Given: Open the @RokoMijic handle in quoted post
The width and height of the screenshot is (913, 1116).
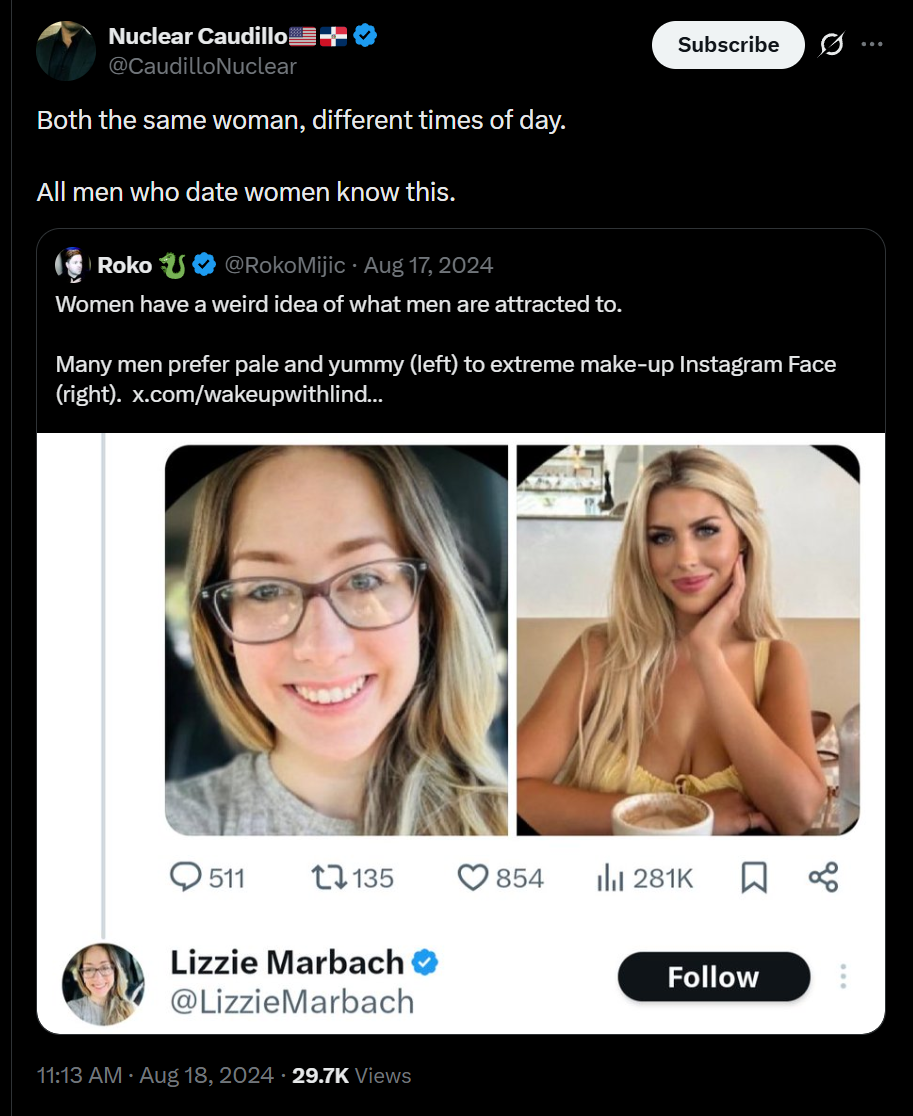Looking at the screenshot, I should (x=285, y=265).
